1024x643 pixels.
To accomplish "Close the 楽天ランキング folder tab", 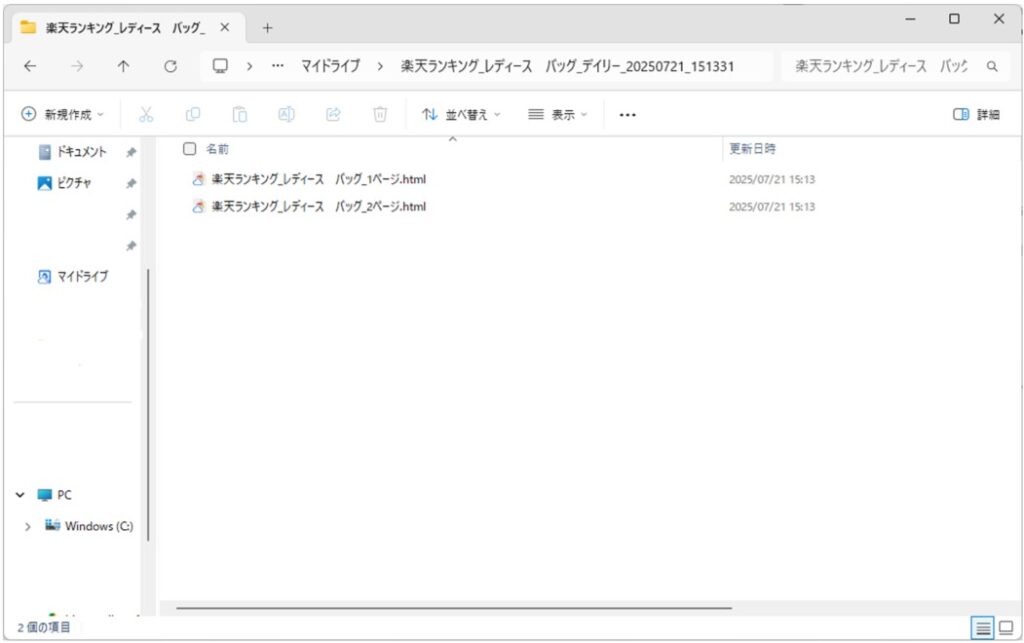I will pyautogui.click(x=225, y=27).
